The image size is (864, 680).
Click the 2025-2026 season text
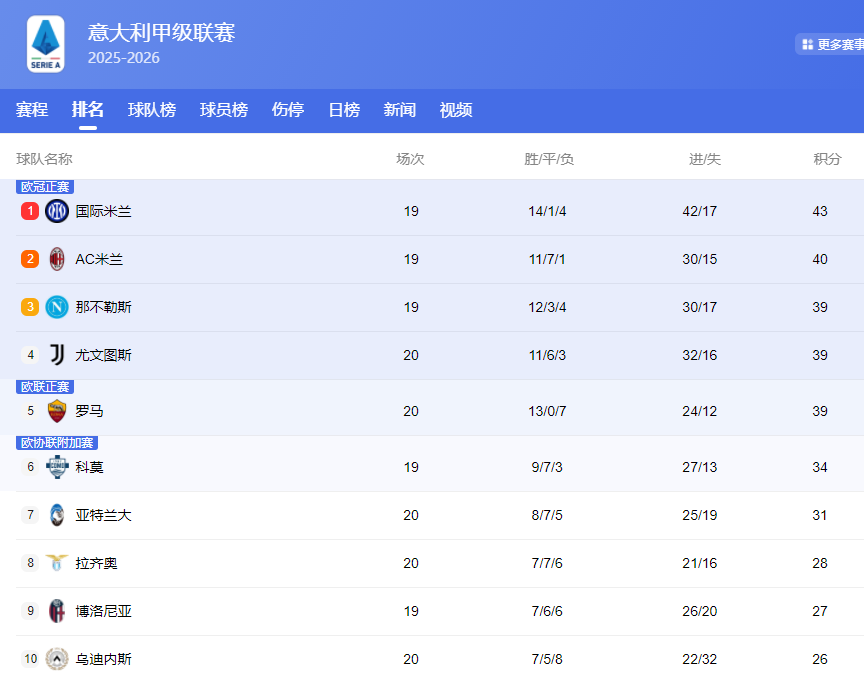tap(123, 58)
